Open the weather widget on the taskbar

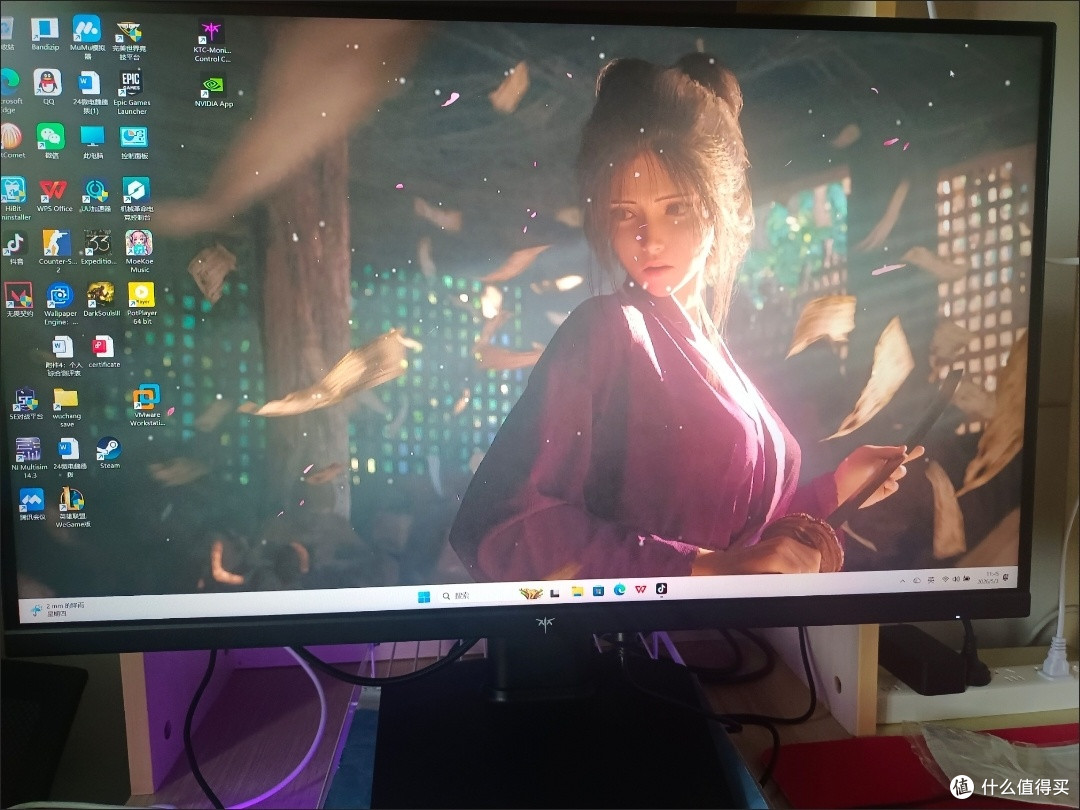(x=59, y=609)
